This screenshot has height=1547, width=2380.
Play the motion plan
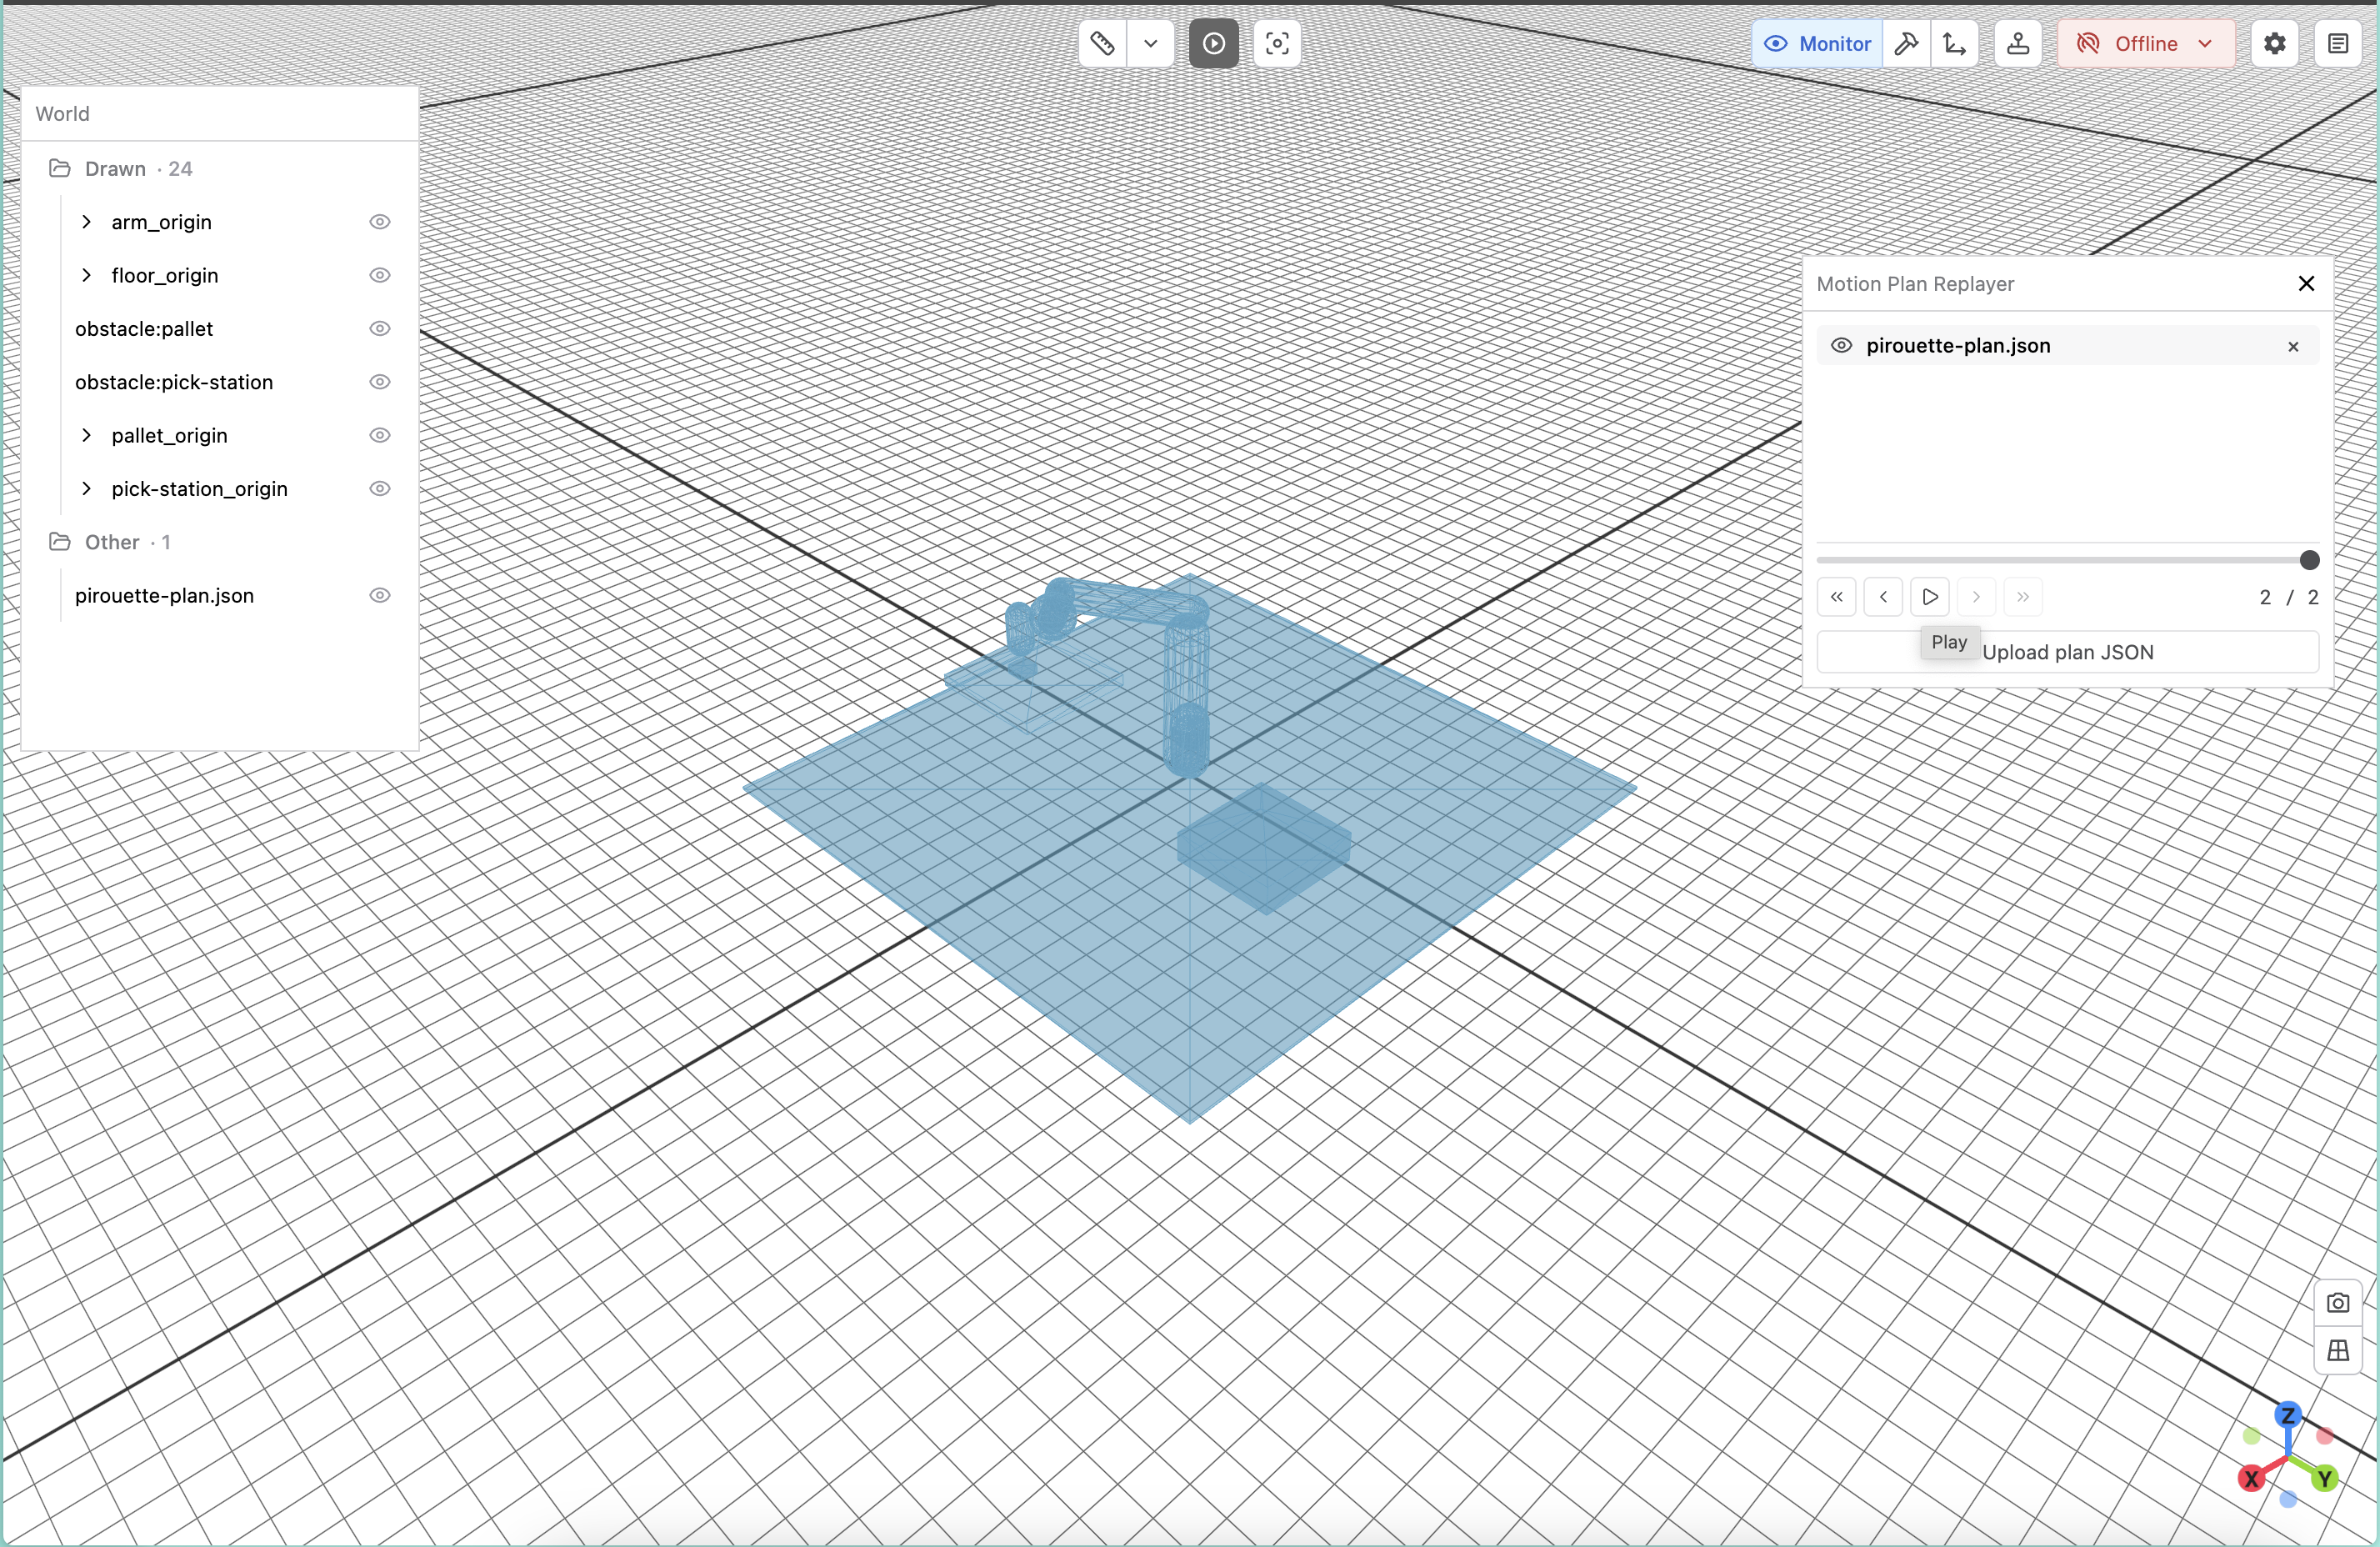(x=1930, y=597)
